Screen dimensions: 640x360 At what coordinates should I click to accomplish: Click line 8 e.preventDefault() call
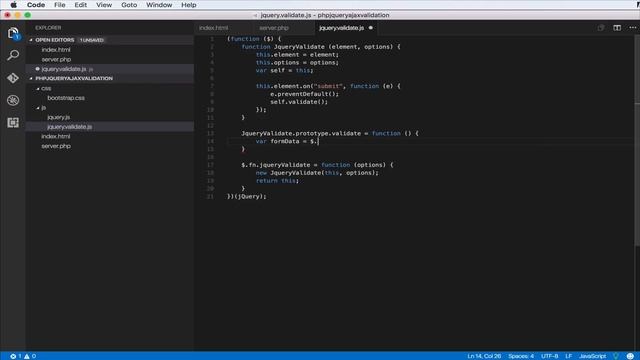coord(304,94)
